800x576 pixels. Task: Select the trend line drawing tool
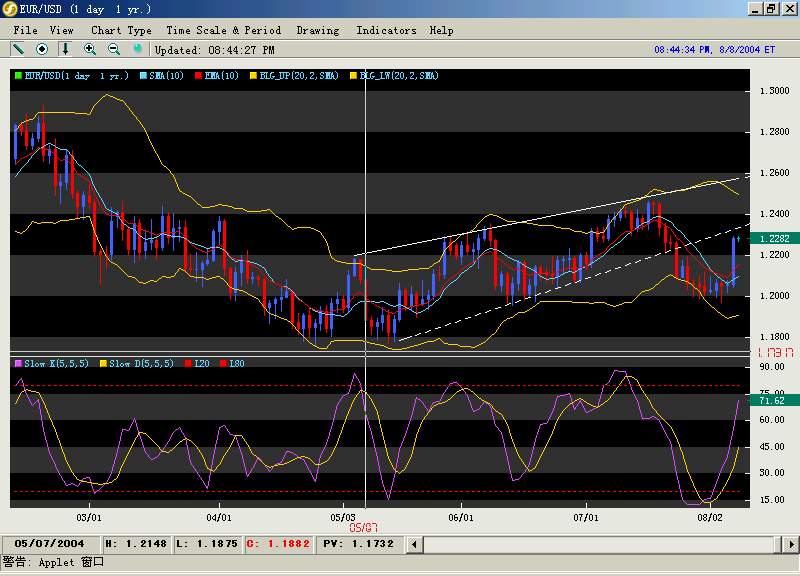18,49
